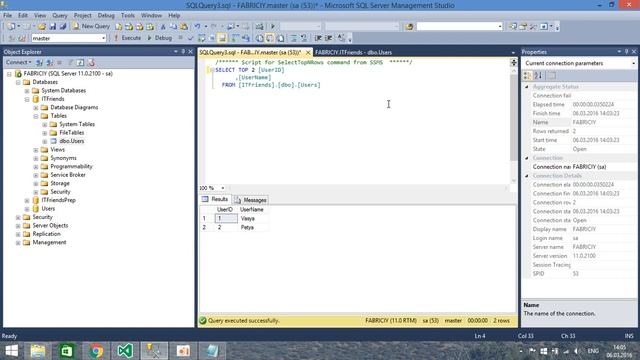
Task: Expand the Server Objects folder
Action: tap(18, 226)
